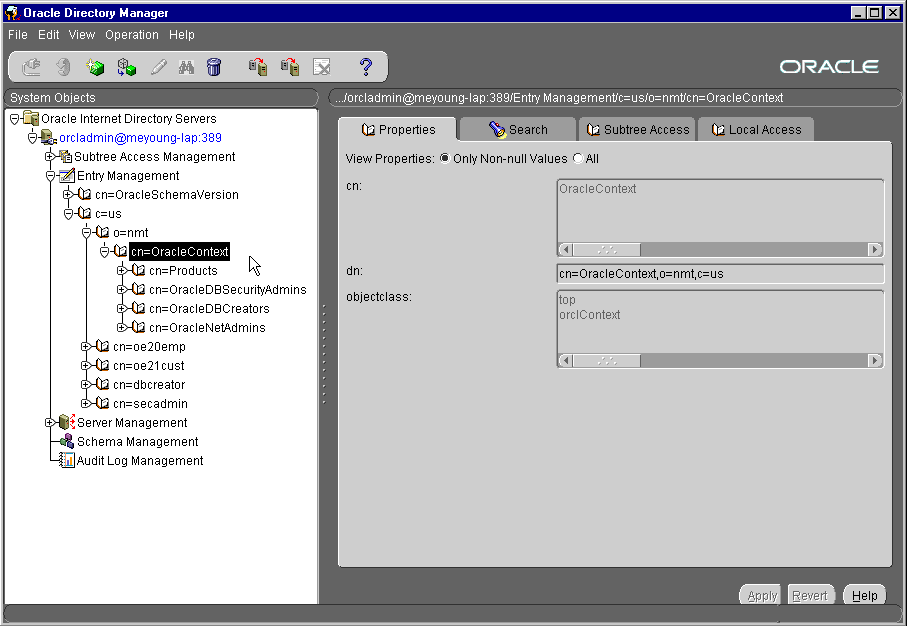This screenshot has width=907, height=626.
Task: Click the Create new entry toolbar icon
Action: click(95, 67)
